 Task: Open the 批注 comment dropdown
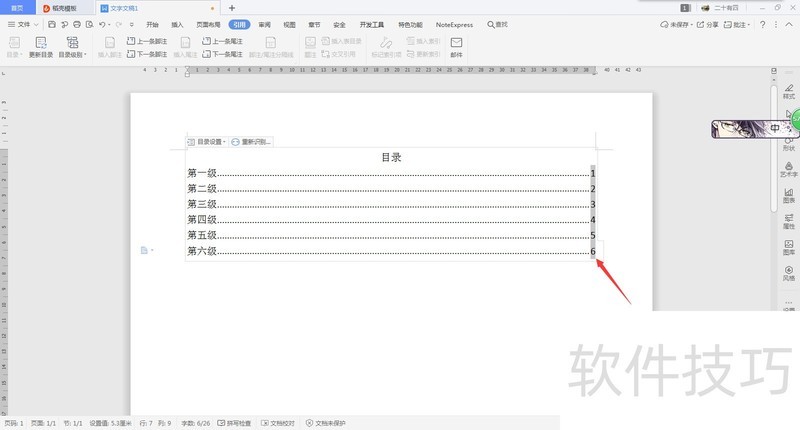pos(737,24)
